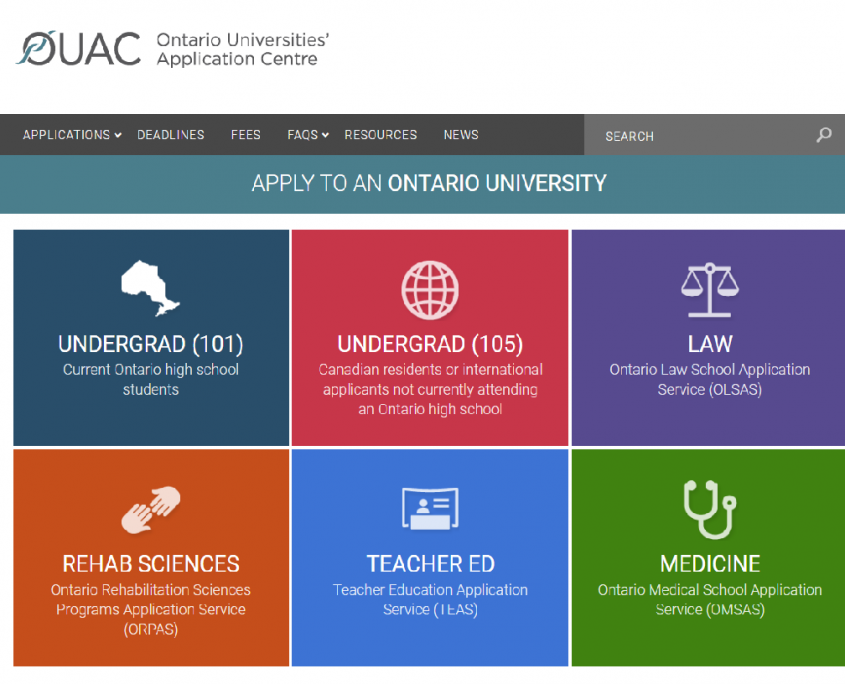Click the Ontario map icon
This screenshot has height=684, width=845.
click(150, 288)
